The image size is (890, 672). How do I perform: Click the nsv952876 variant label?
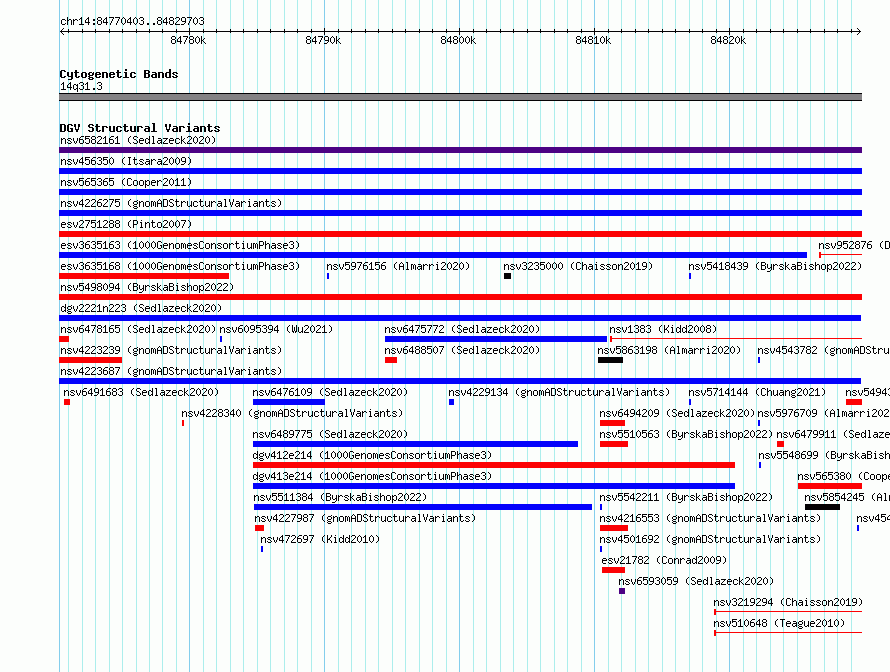854,245
